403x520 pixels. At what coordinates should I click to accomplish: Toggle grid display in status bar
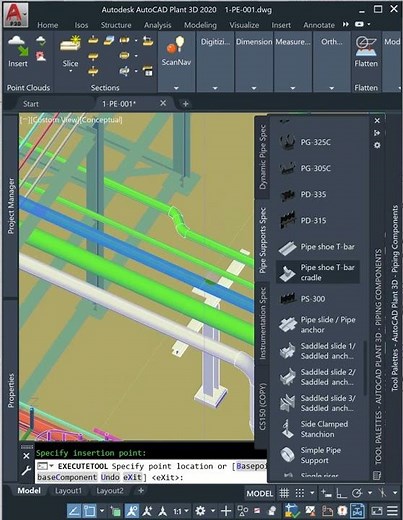pos(284,493)
